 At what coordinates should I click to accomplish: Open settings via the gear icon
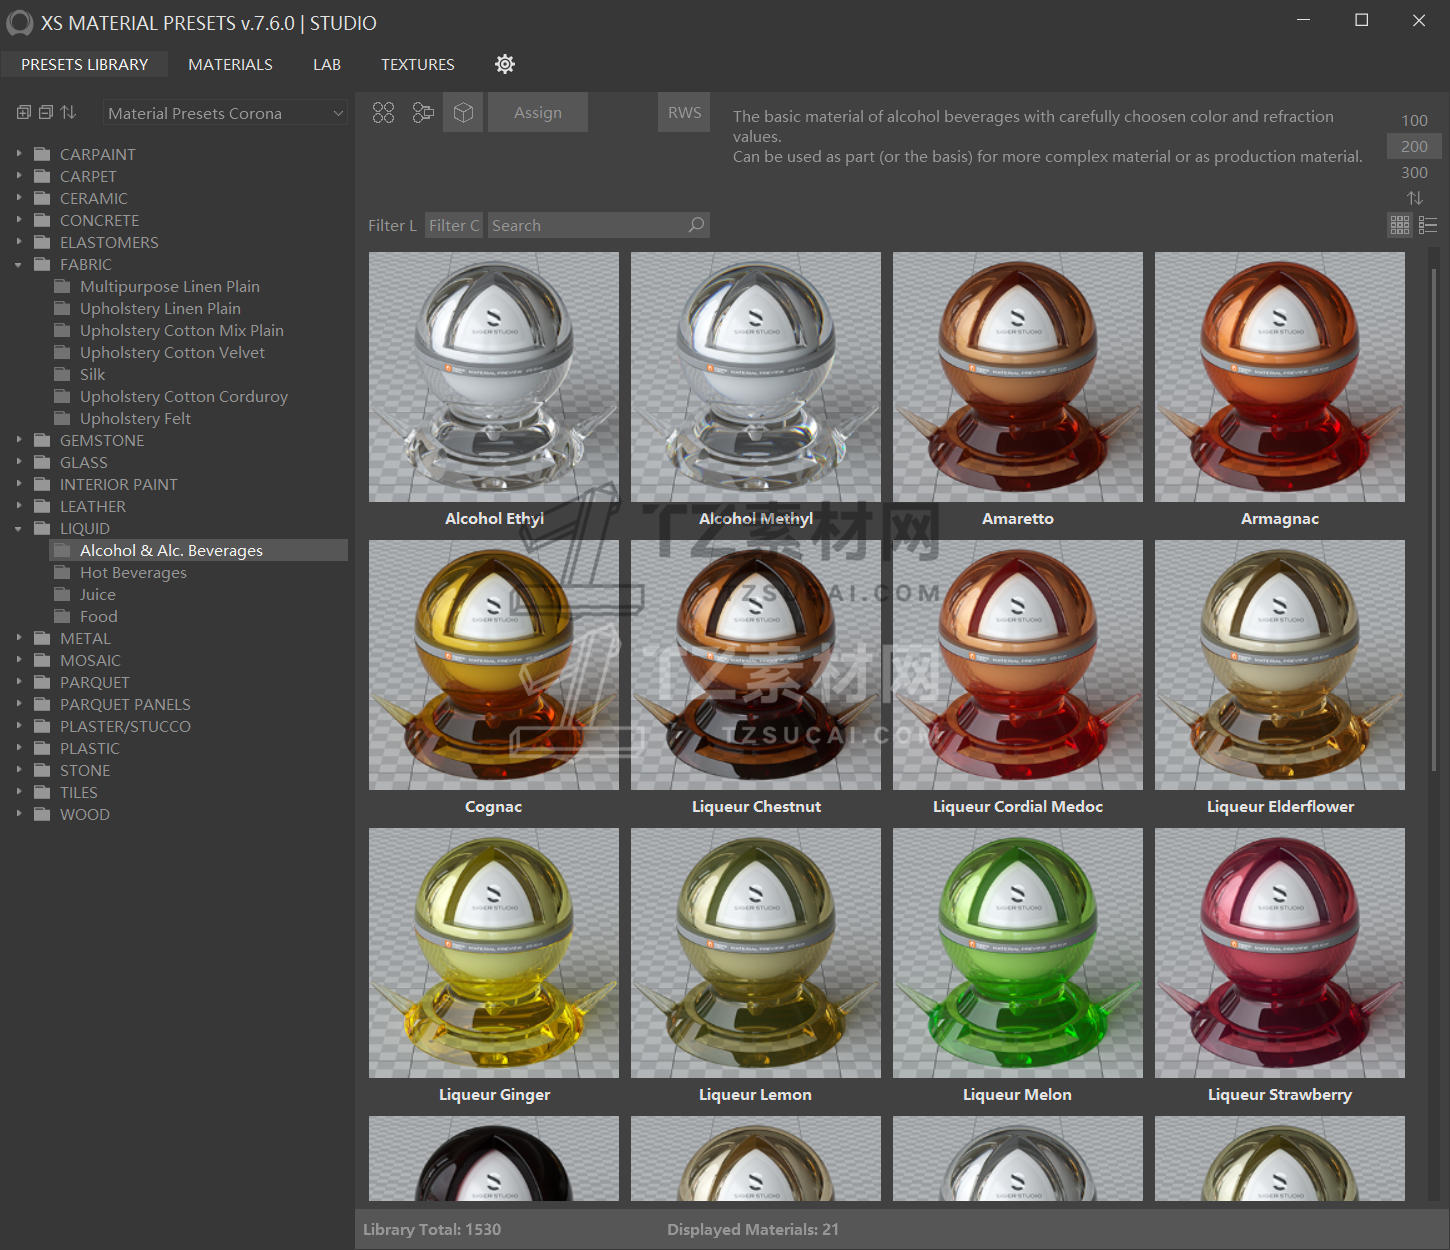(505, 64)
